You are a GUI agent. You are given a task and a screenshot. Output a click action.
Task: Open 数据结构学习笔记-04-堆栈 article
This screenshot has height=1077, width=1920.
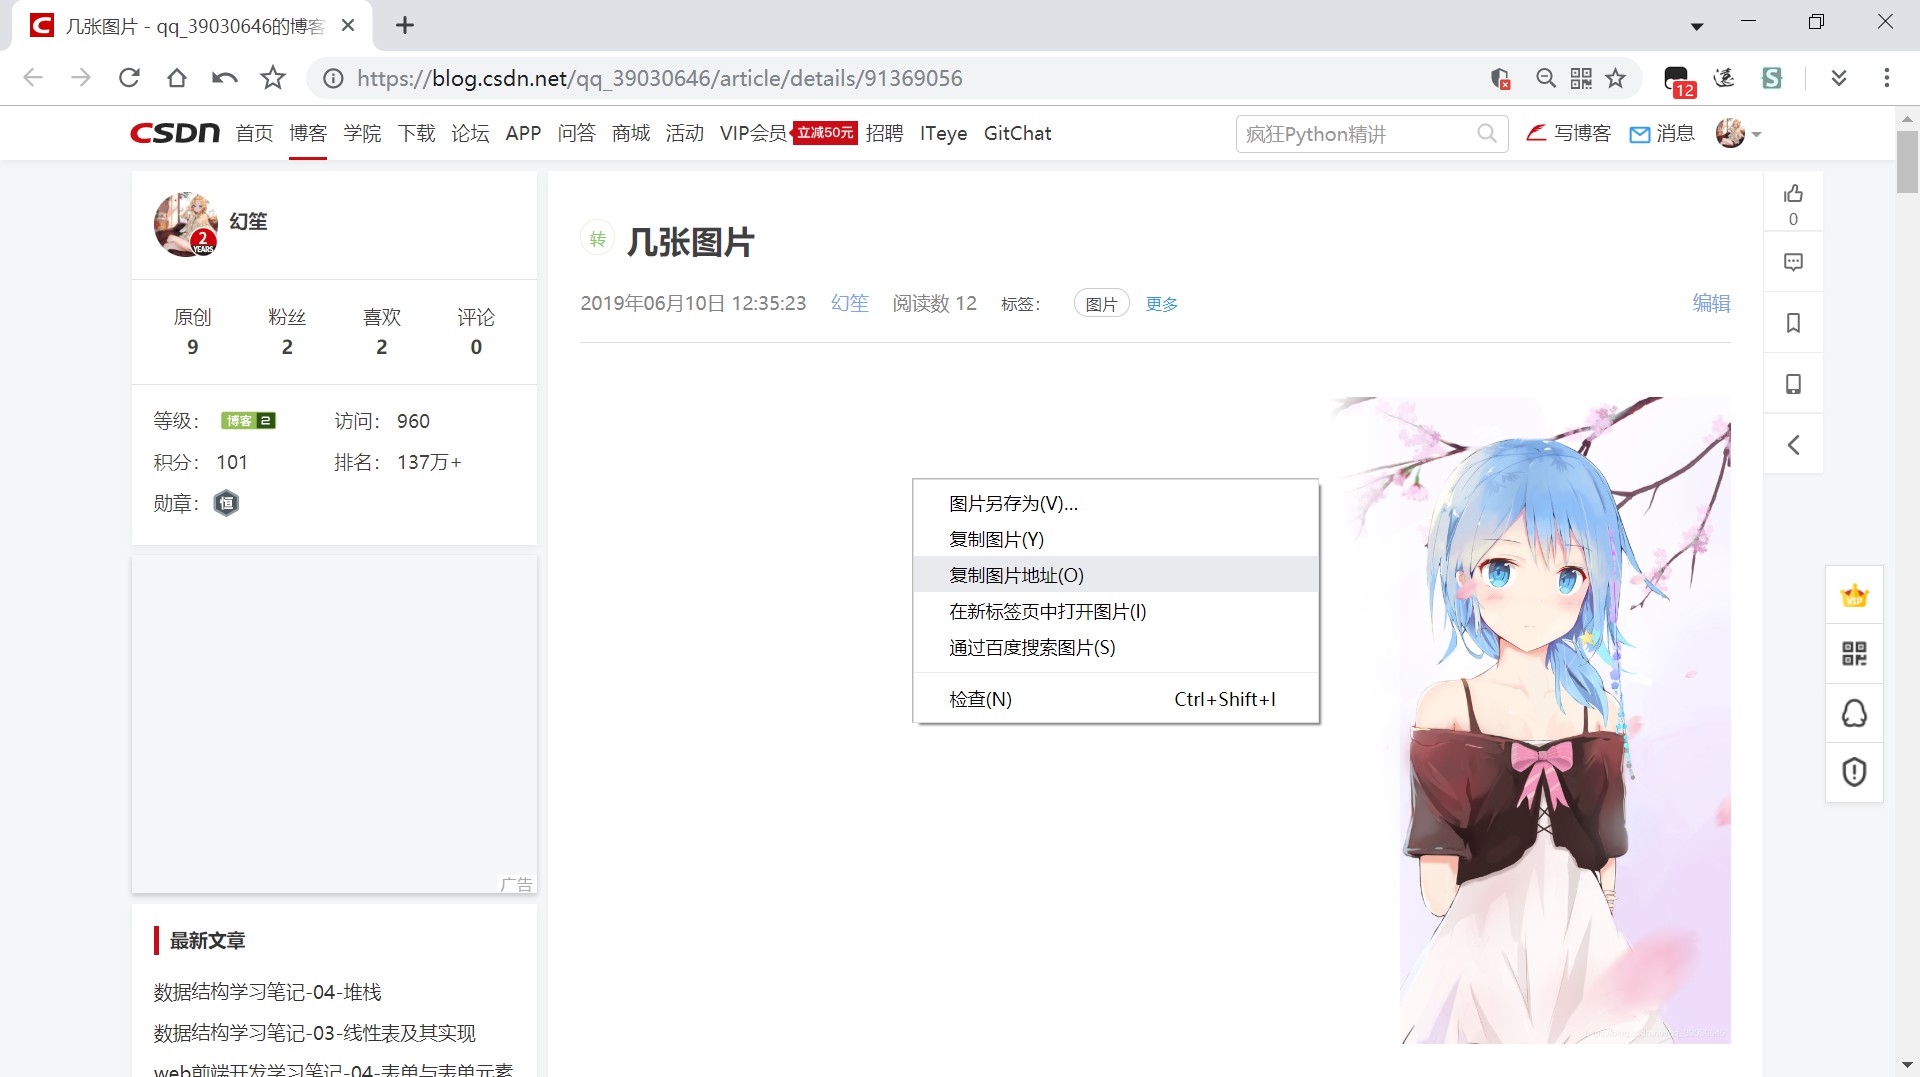265,991
